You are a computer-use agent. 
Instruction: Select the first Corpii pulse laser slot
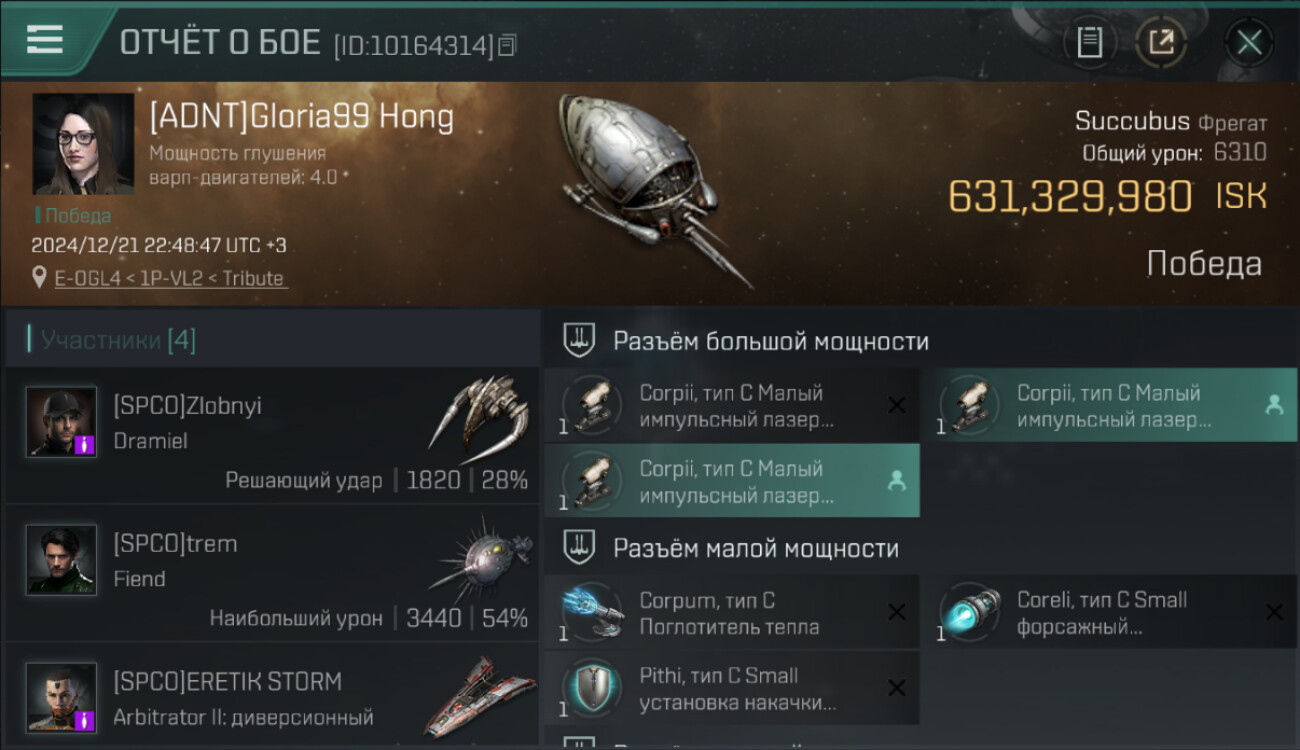[731, 405]
